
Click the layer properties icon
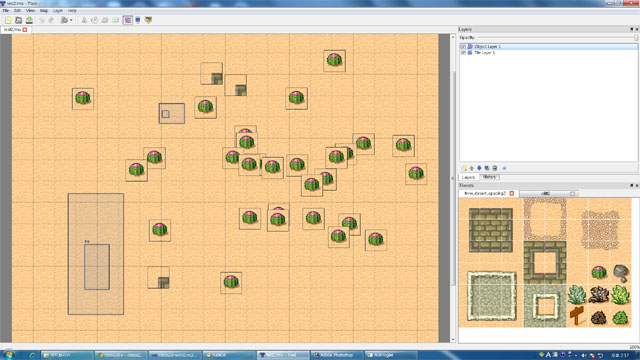click(x=504, y=168)
